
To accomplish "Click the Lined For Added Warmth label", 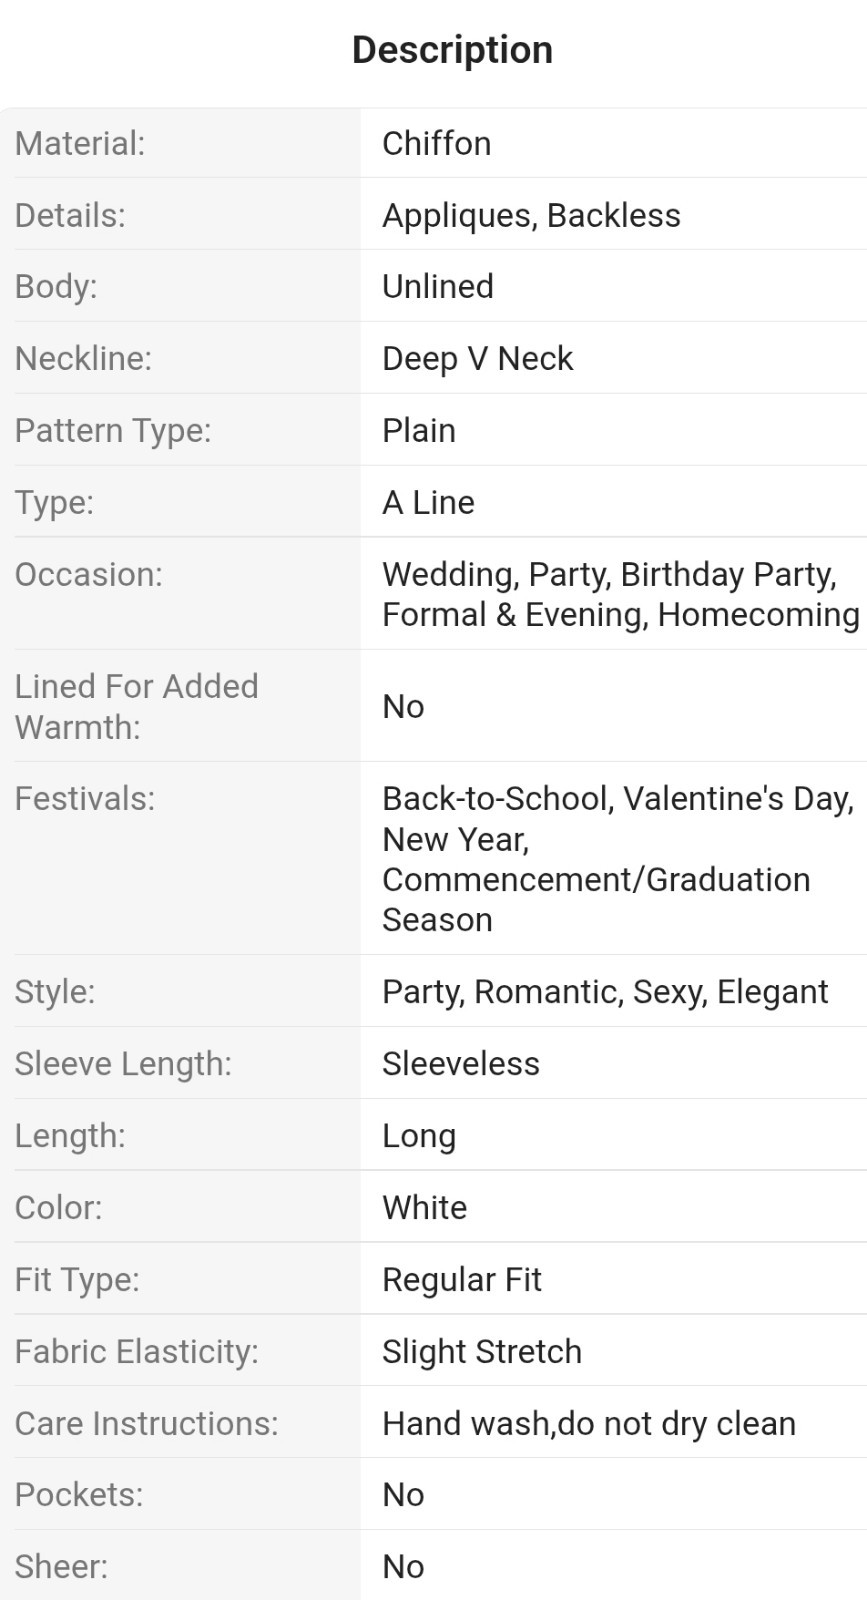I will pyautogui.click(x=137, y=706).
